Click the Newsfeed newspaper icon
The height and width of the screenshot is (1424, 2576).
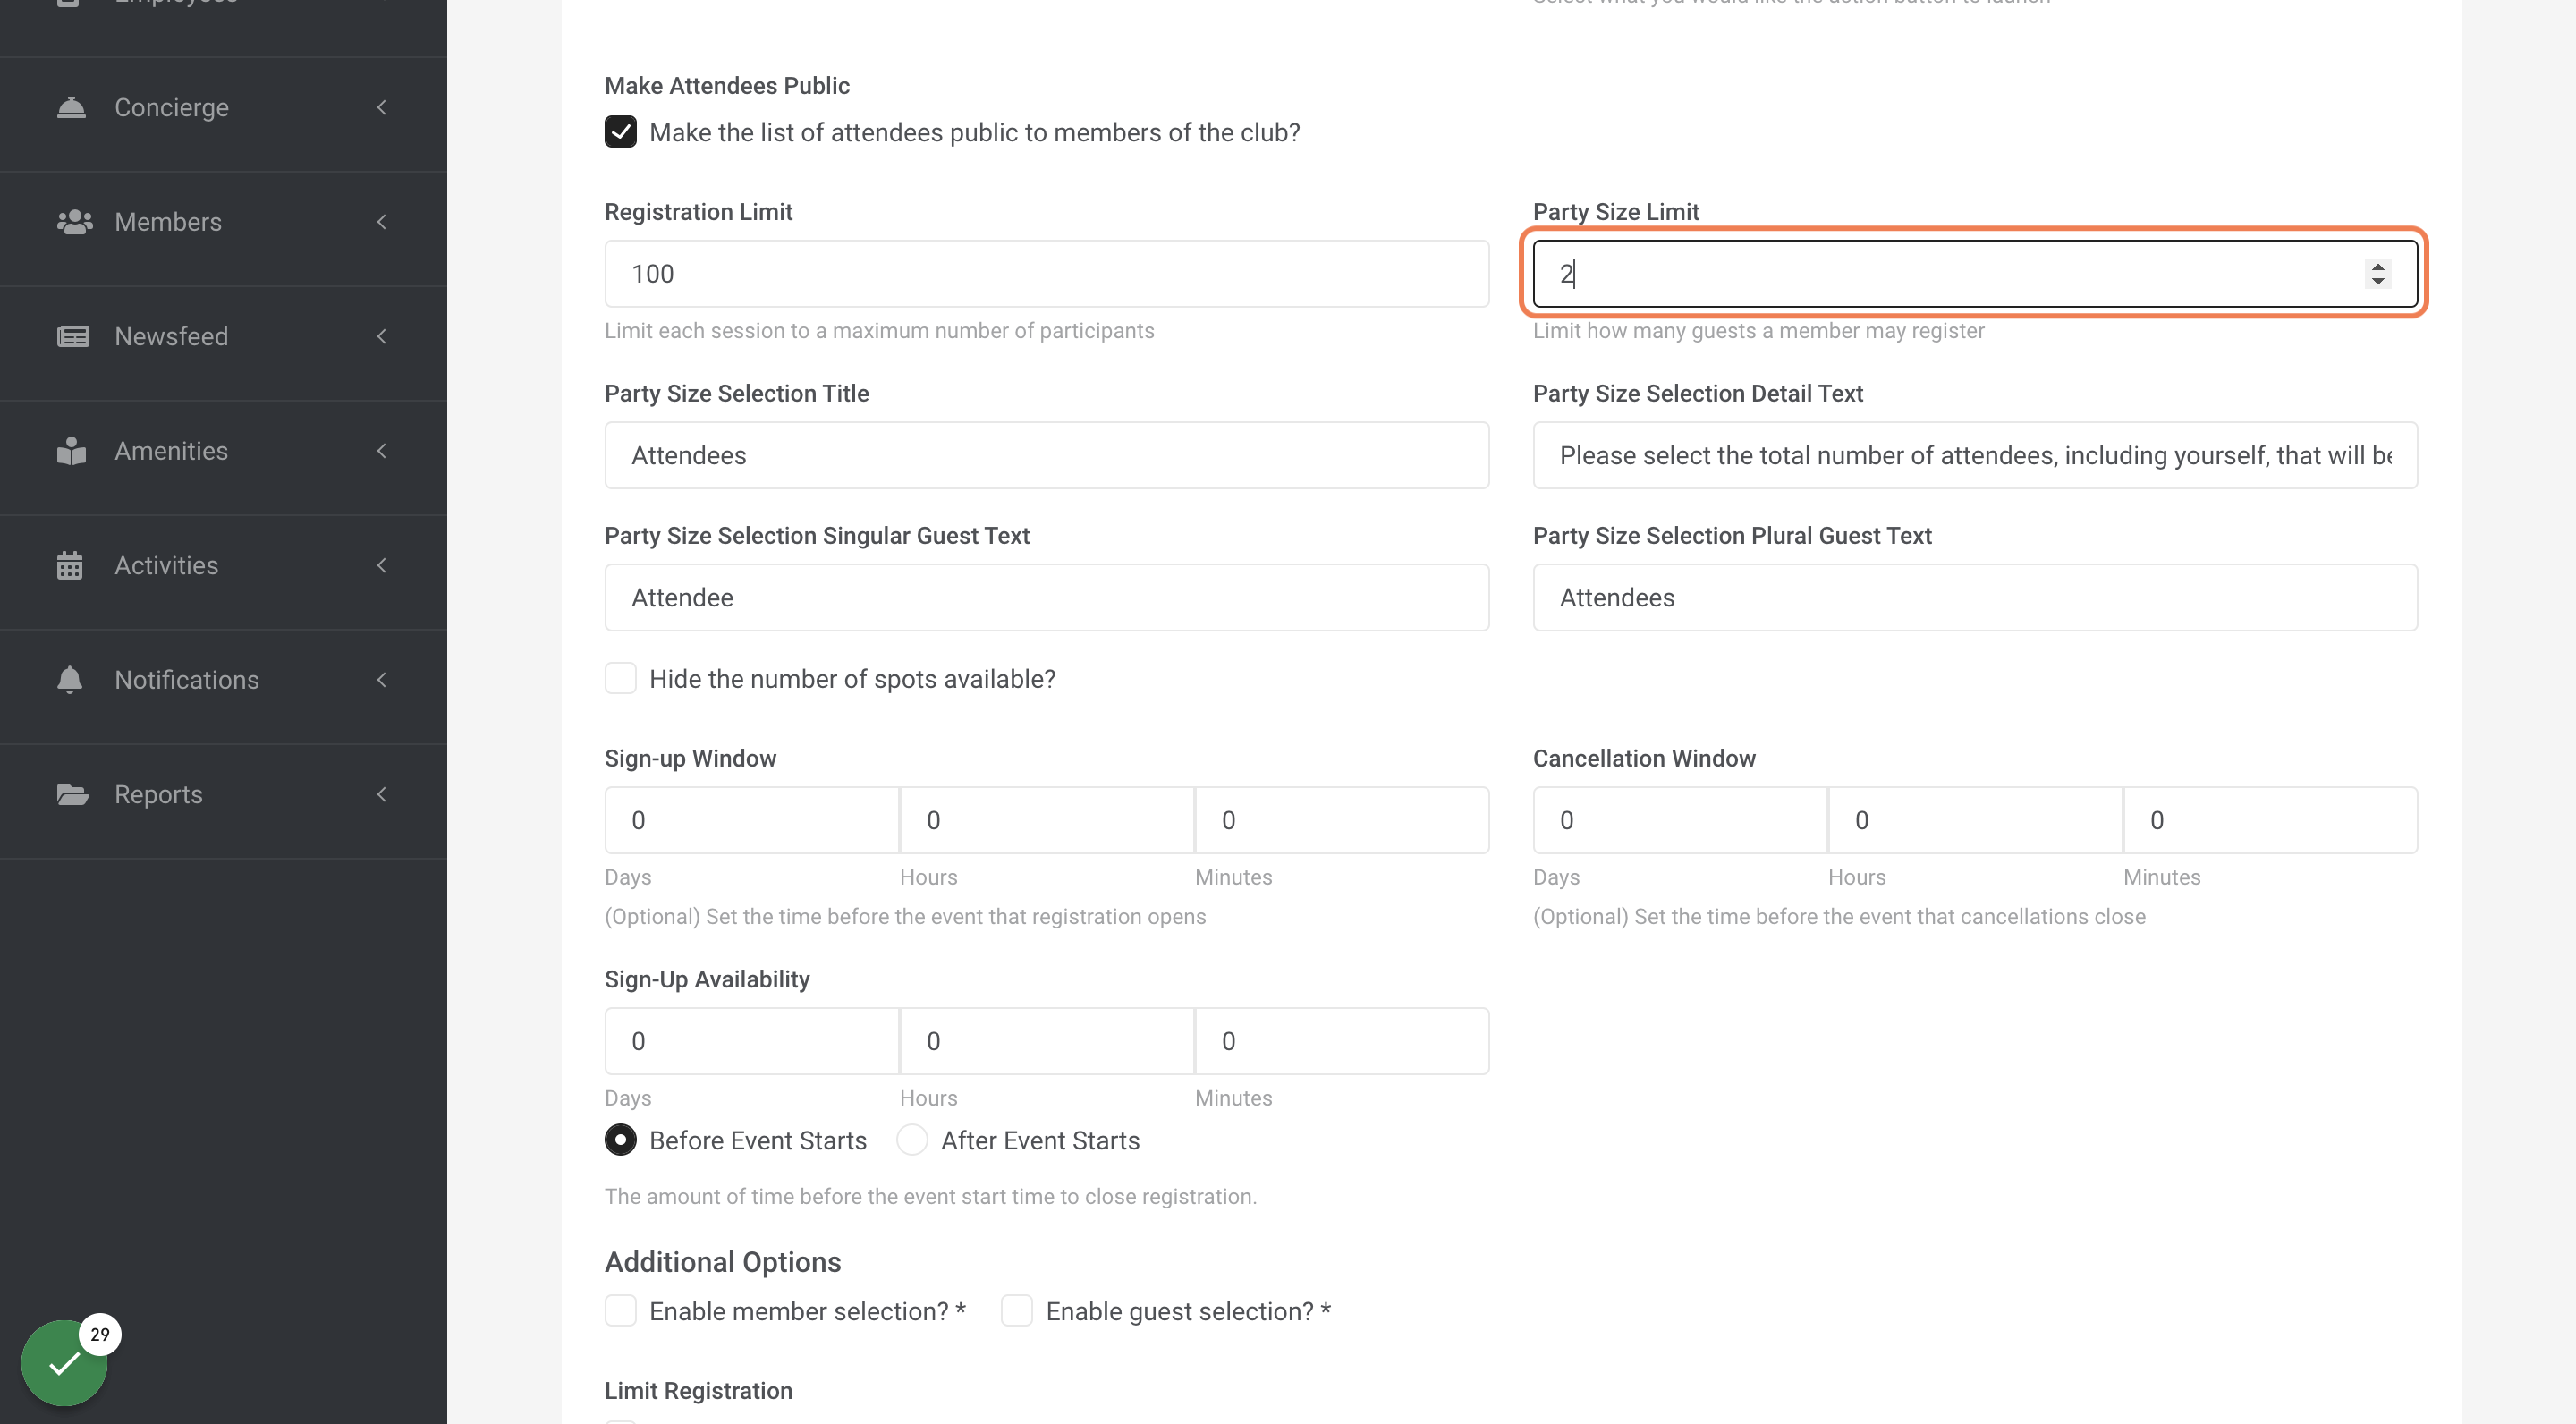[73, 336]
